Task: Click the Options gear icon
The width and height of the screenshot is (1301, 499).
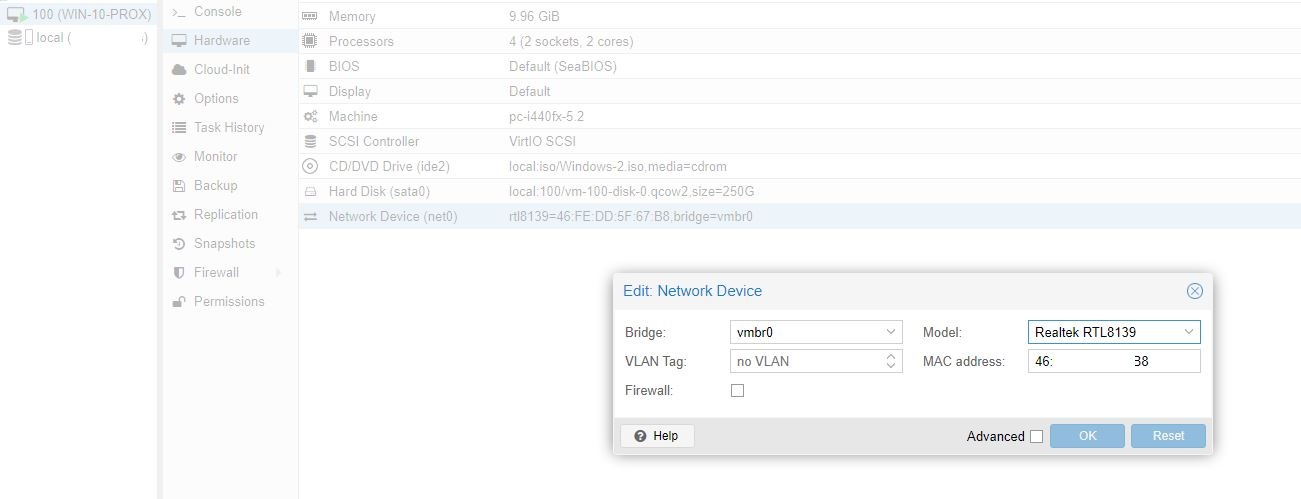Action: pyautogui.click(x=179, y=99)
